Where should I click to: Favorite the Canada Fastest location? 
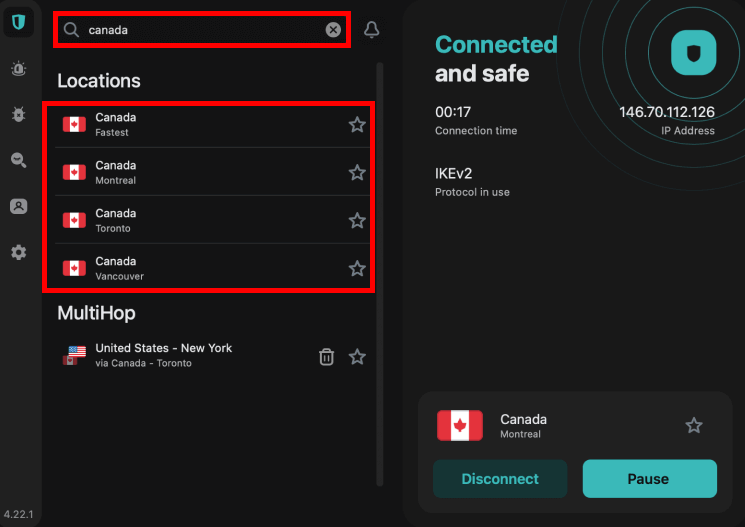point(357,125)
